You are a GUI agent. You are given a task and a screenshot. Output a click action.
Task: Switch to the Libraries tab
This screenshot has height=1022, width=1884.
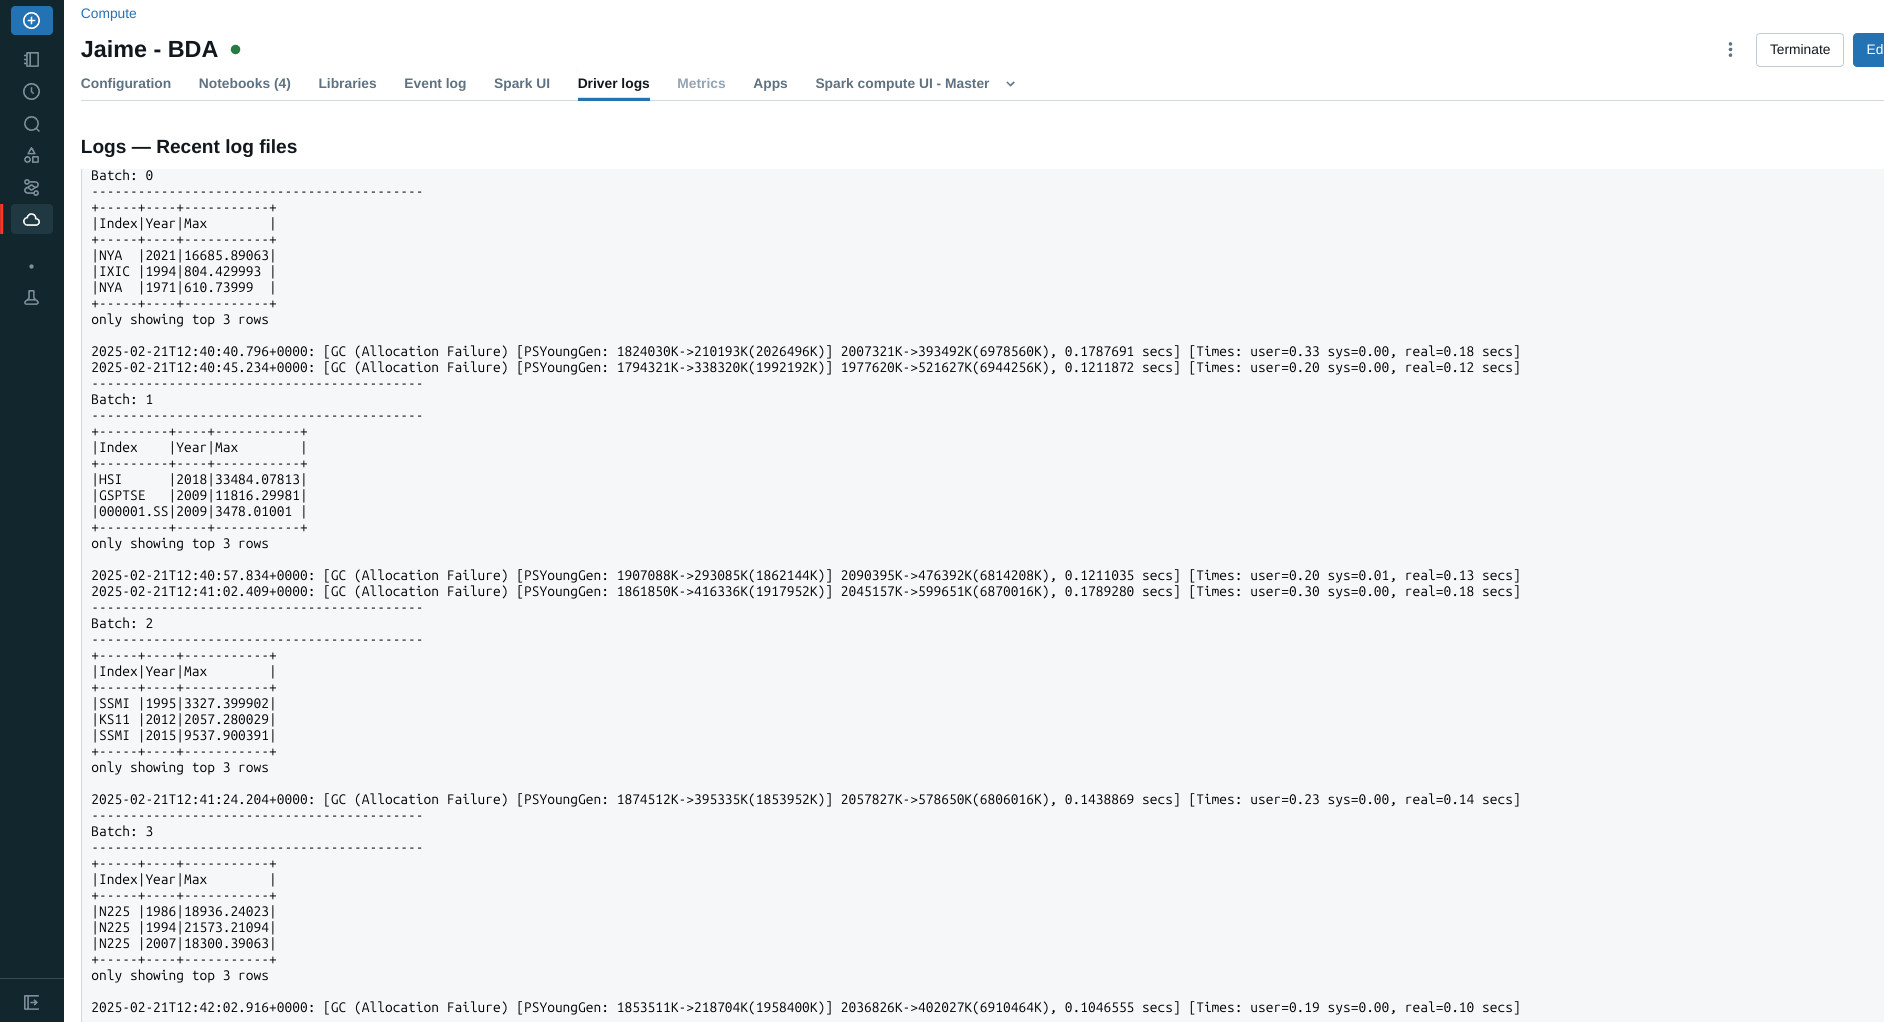[x=347, y=83]
